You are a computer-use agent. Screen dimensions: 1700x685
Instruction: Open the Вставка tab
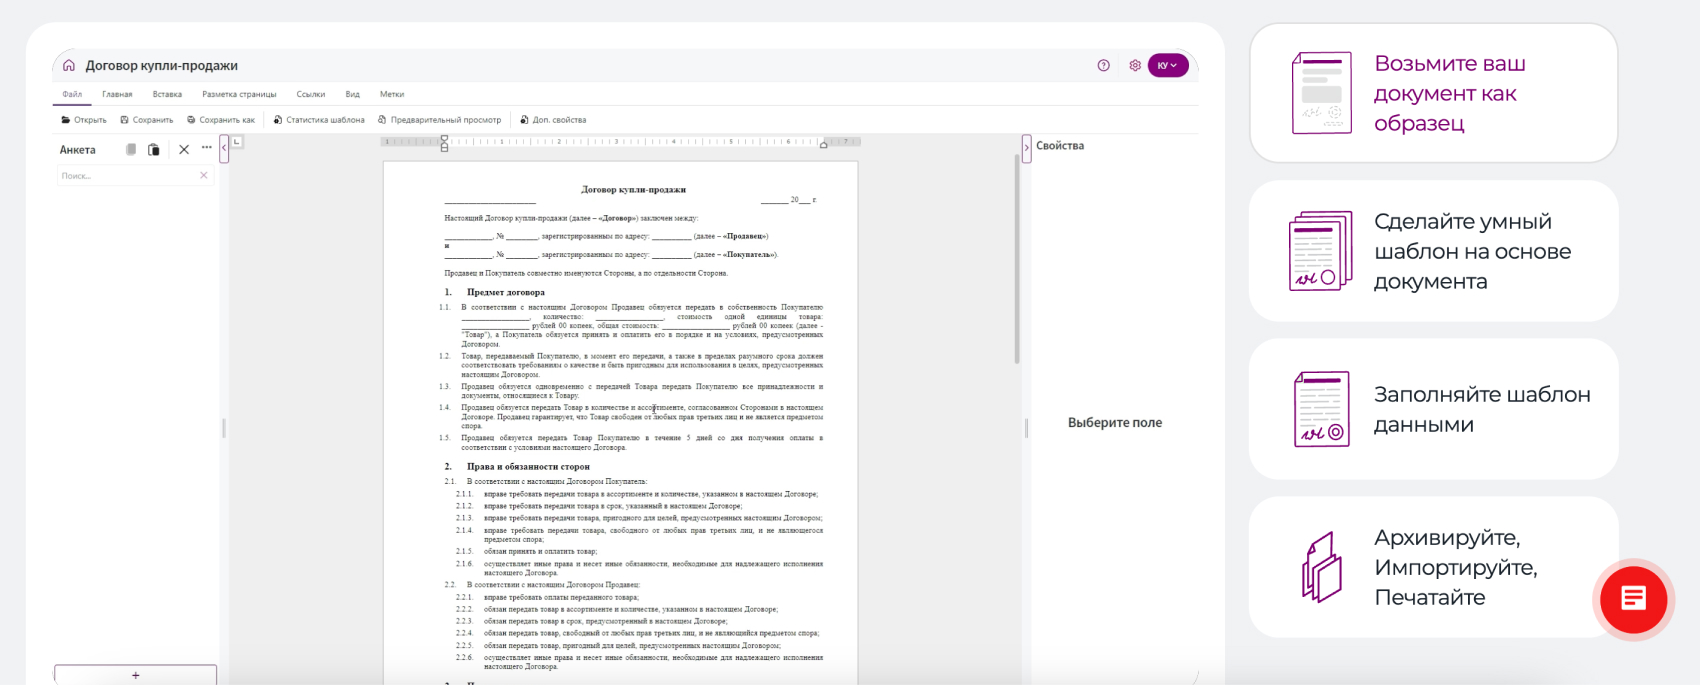tap(167, 94)
